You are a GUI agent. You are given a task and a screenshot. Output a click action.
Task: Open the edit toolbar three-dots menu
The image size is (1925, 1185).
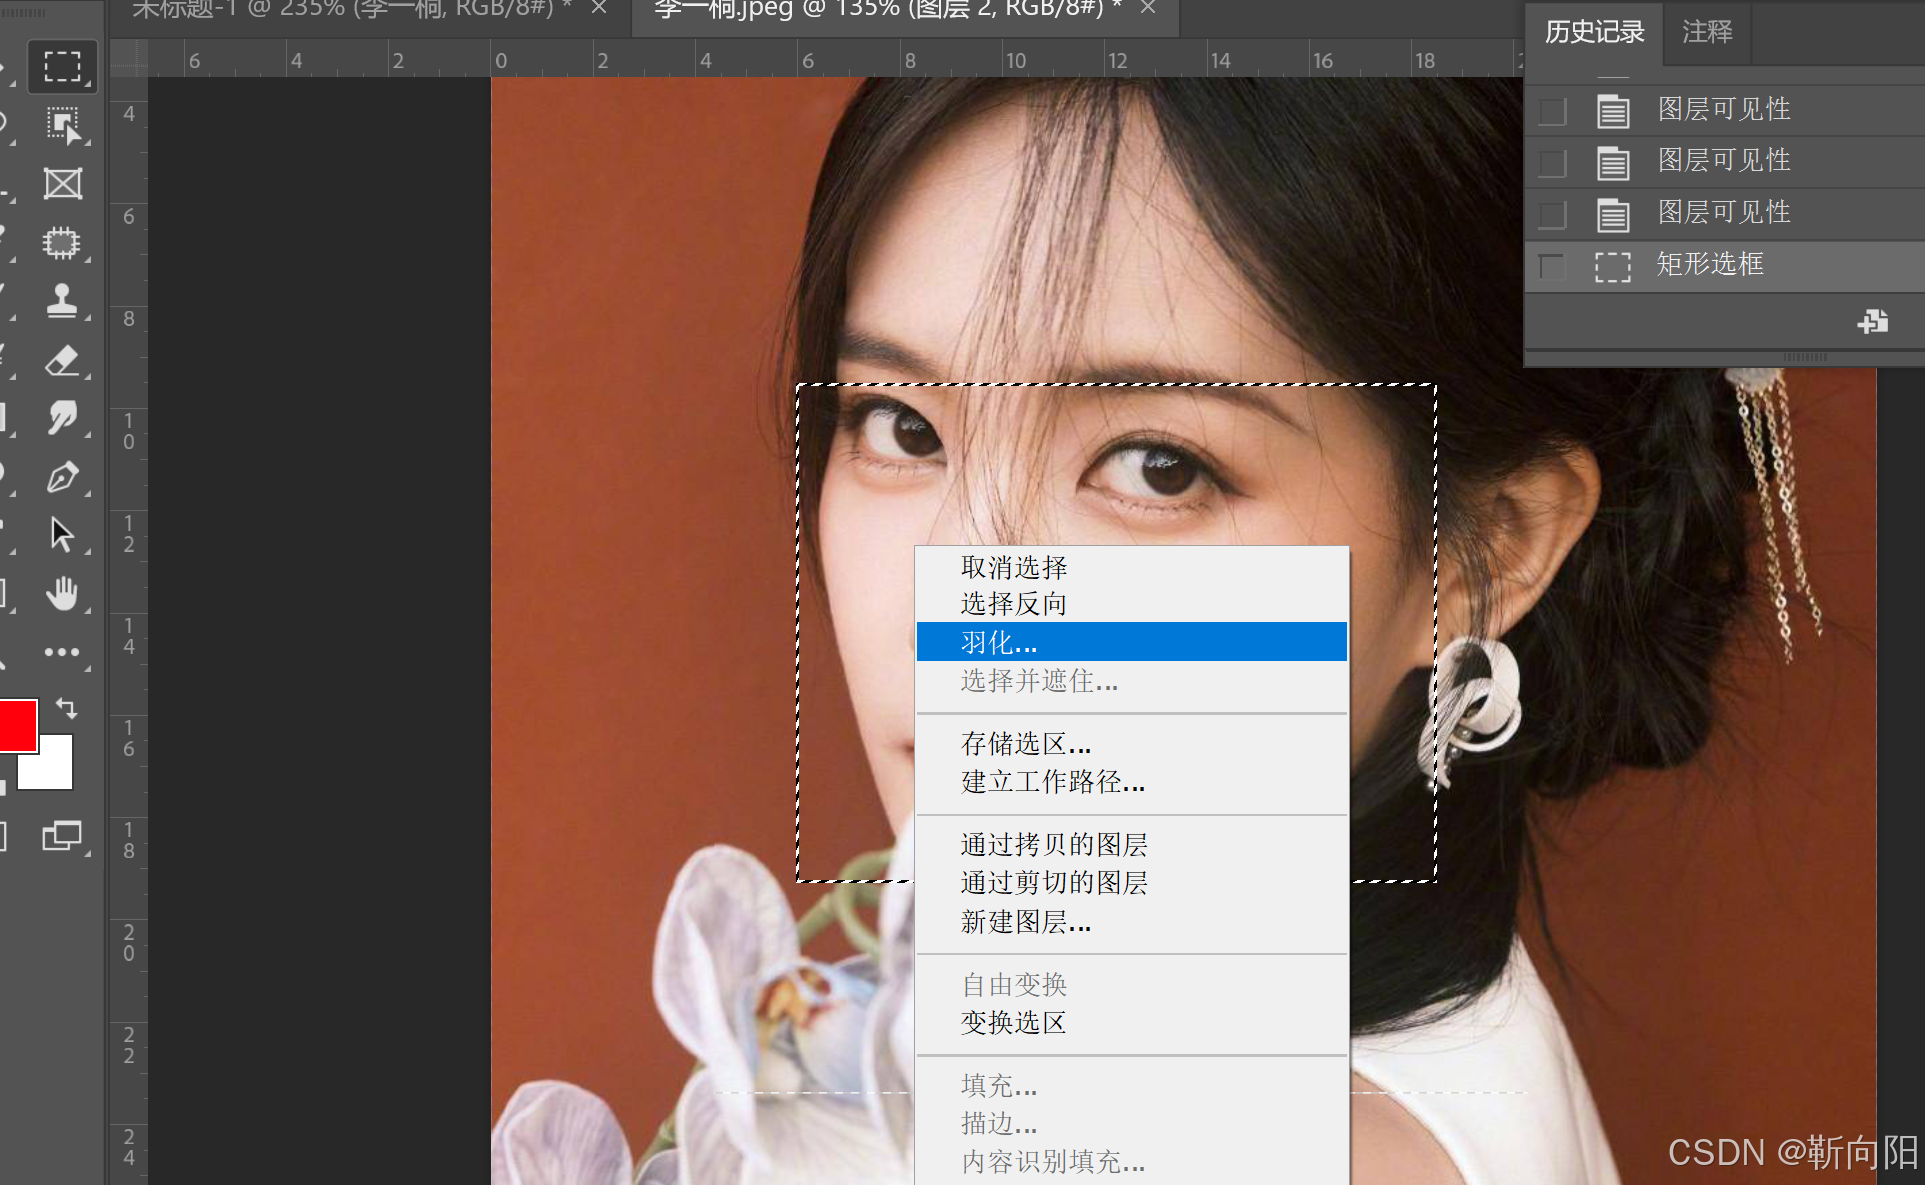click(x=62, y=652)
